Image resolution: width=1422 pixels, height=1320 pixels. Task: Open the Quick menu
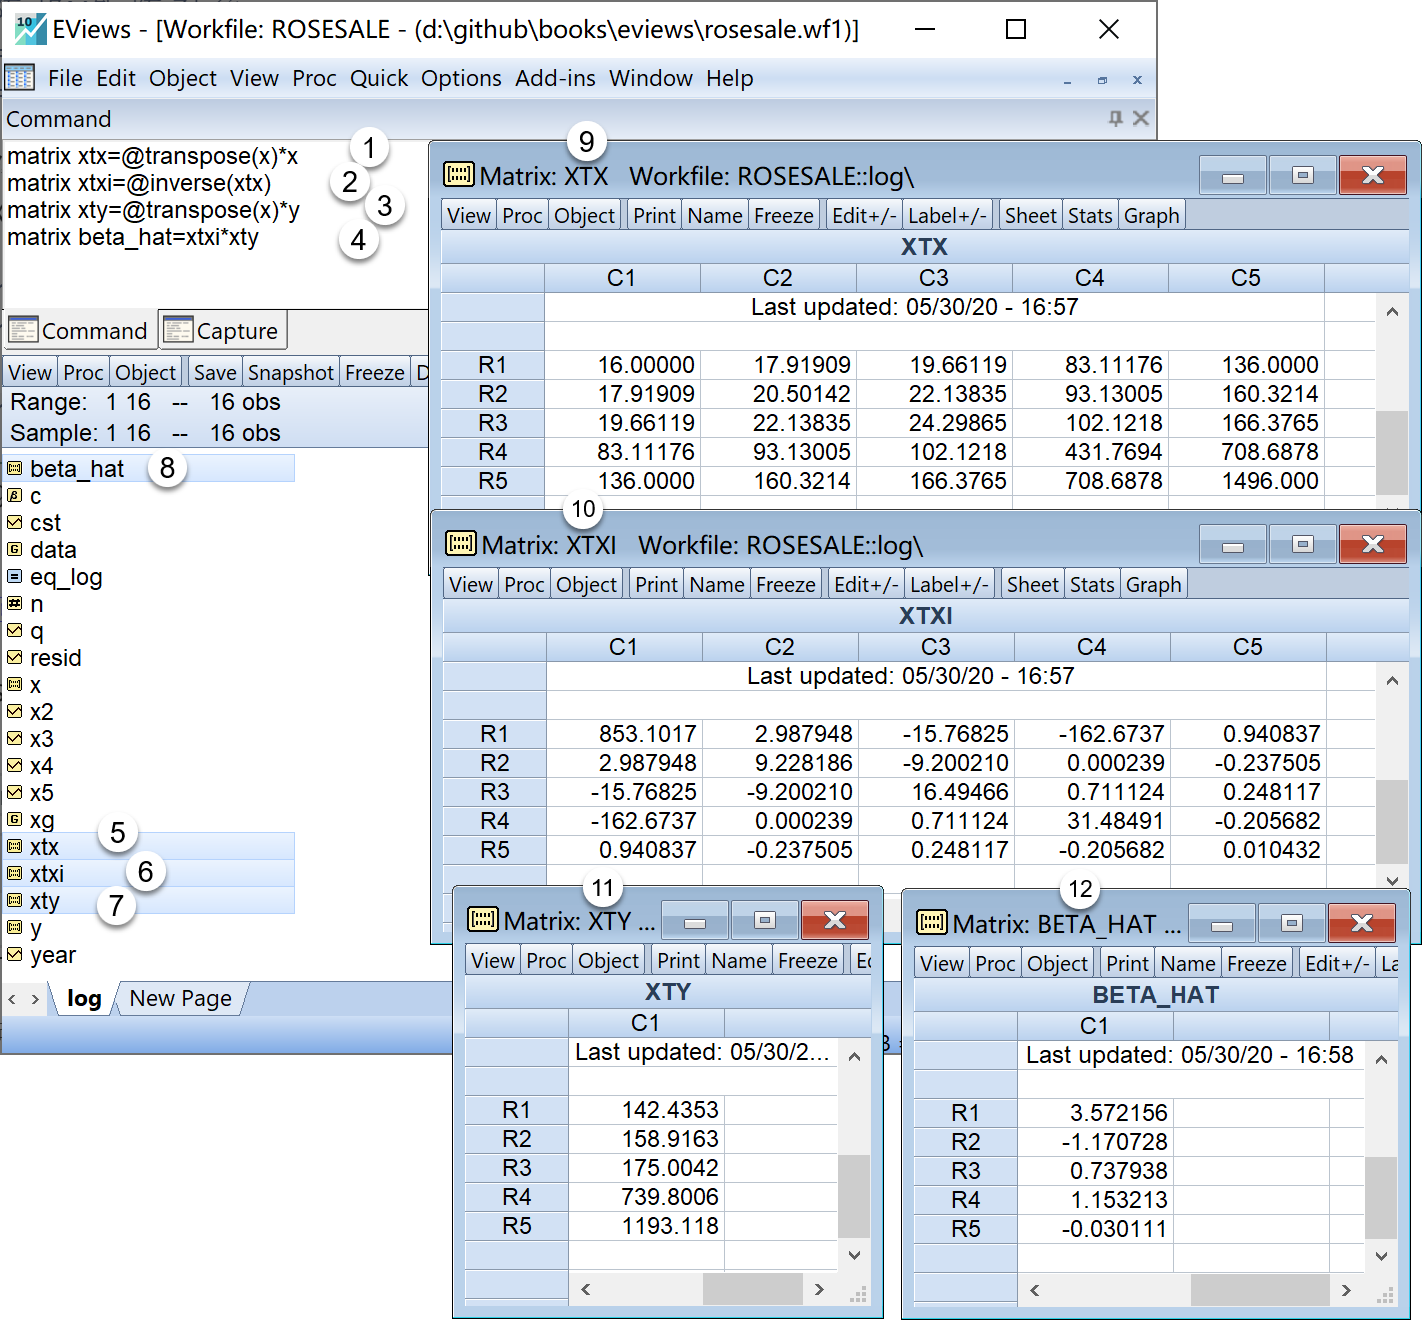[378, 78]
